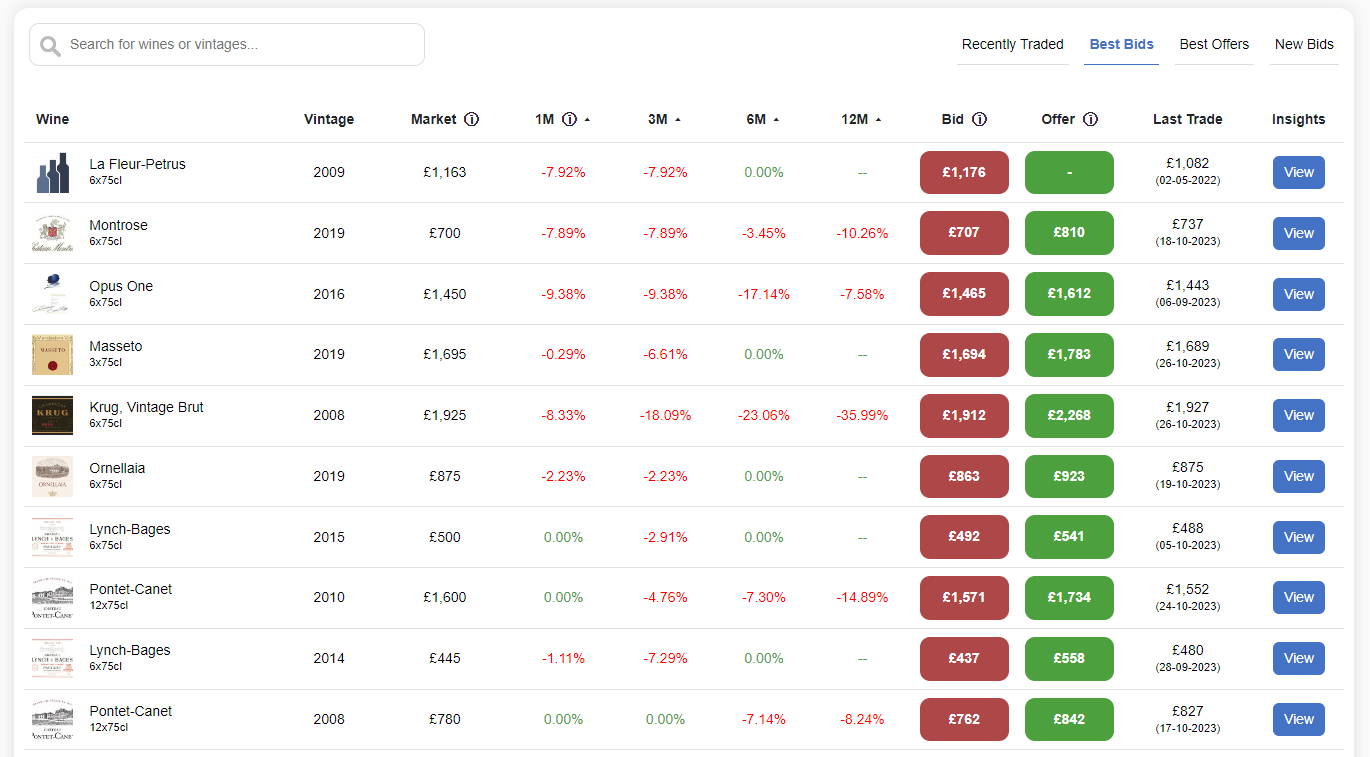View insights for Ornellaia 2019
Screen dimensions: 1370x757
pyautogui.click(x=1299, y=476)
